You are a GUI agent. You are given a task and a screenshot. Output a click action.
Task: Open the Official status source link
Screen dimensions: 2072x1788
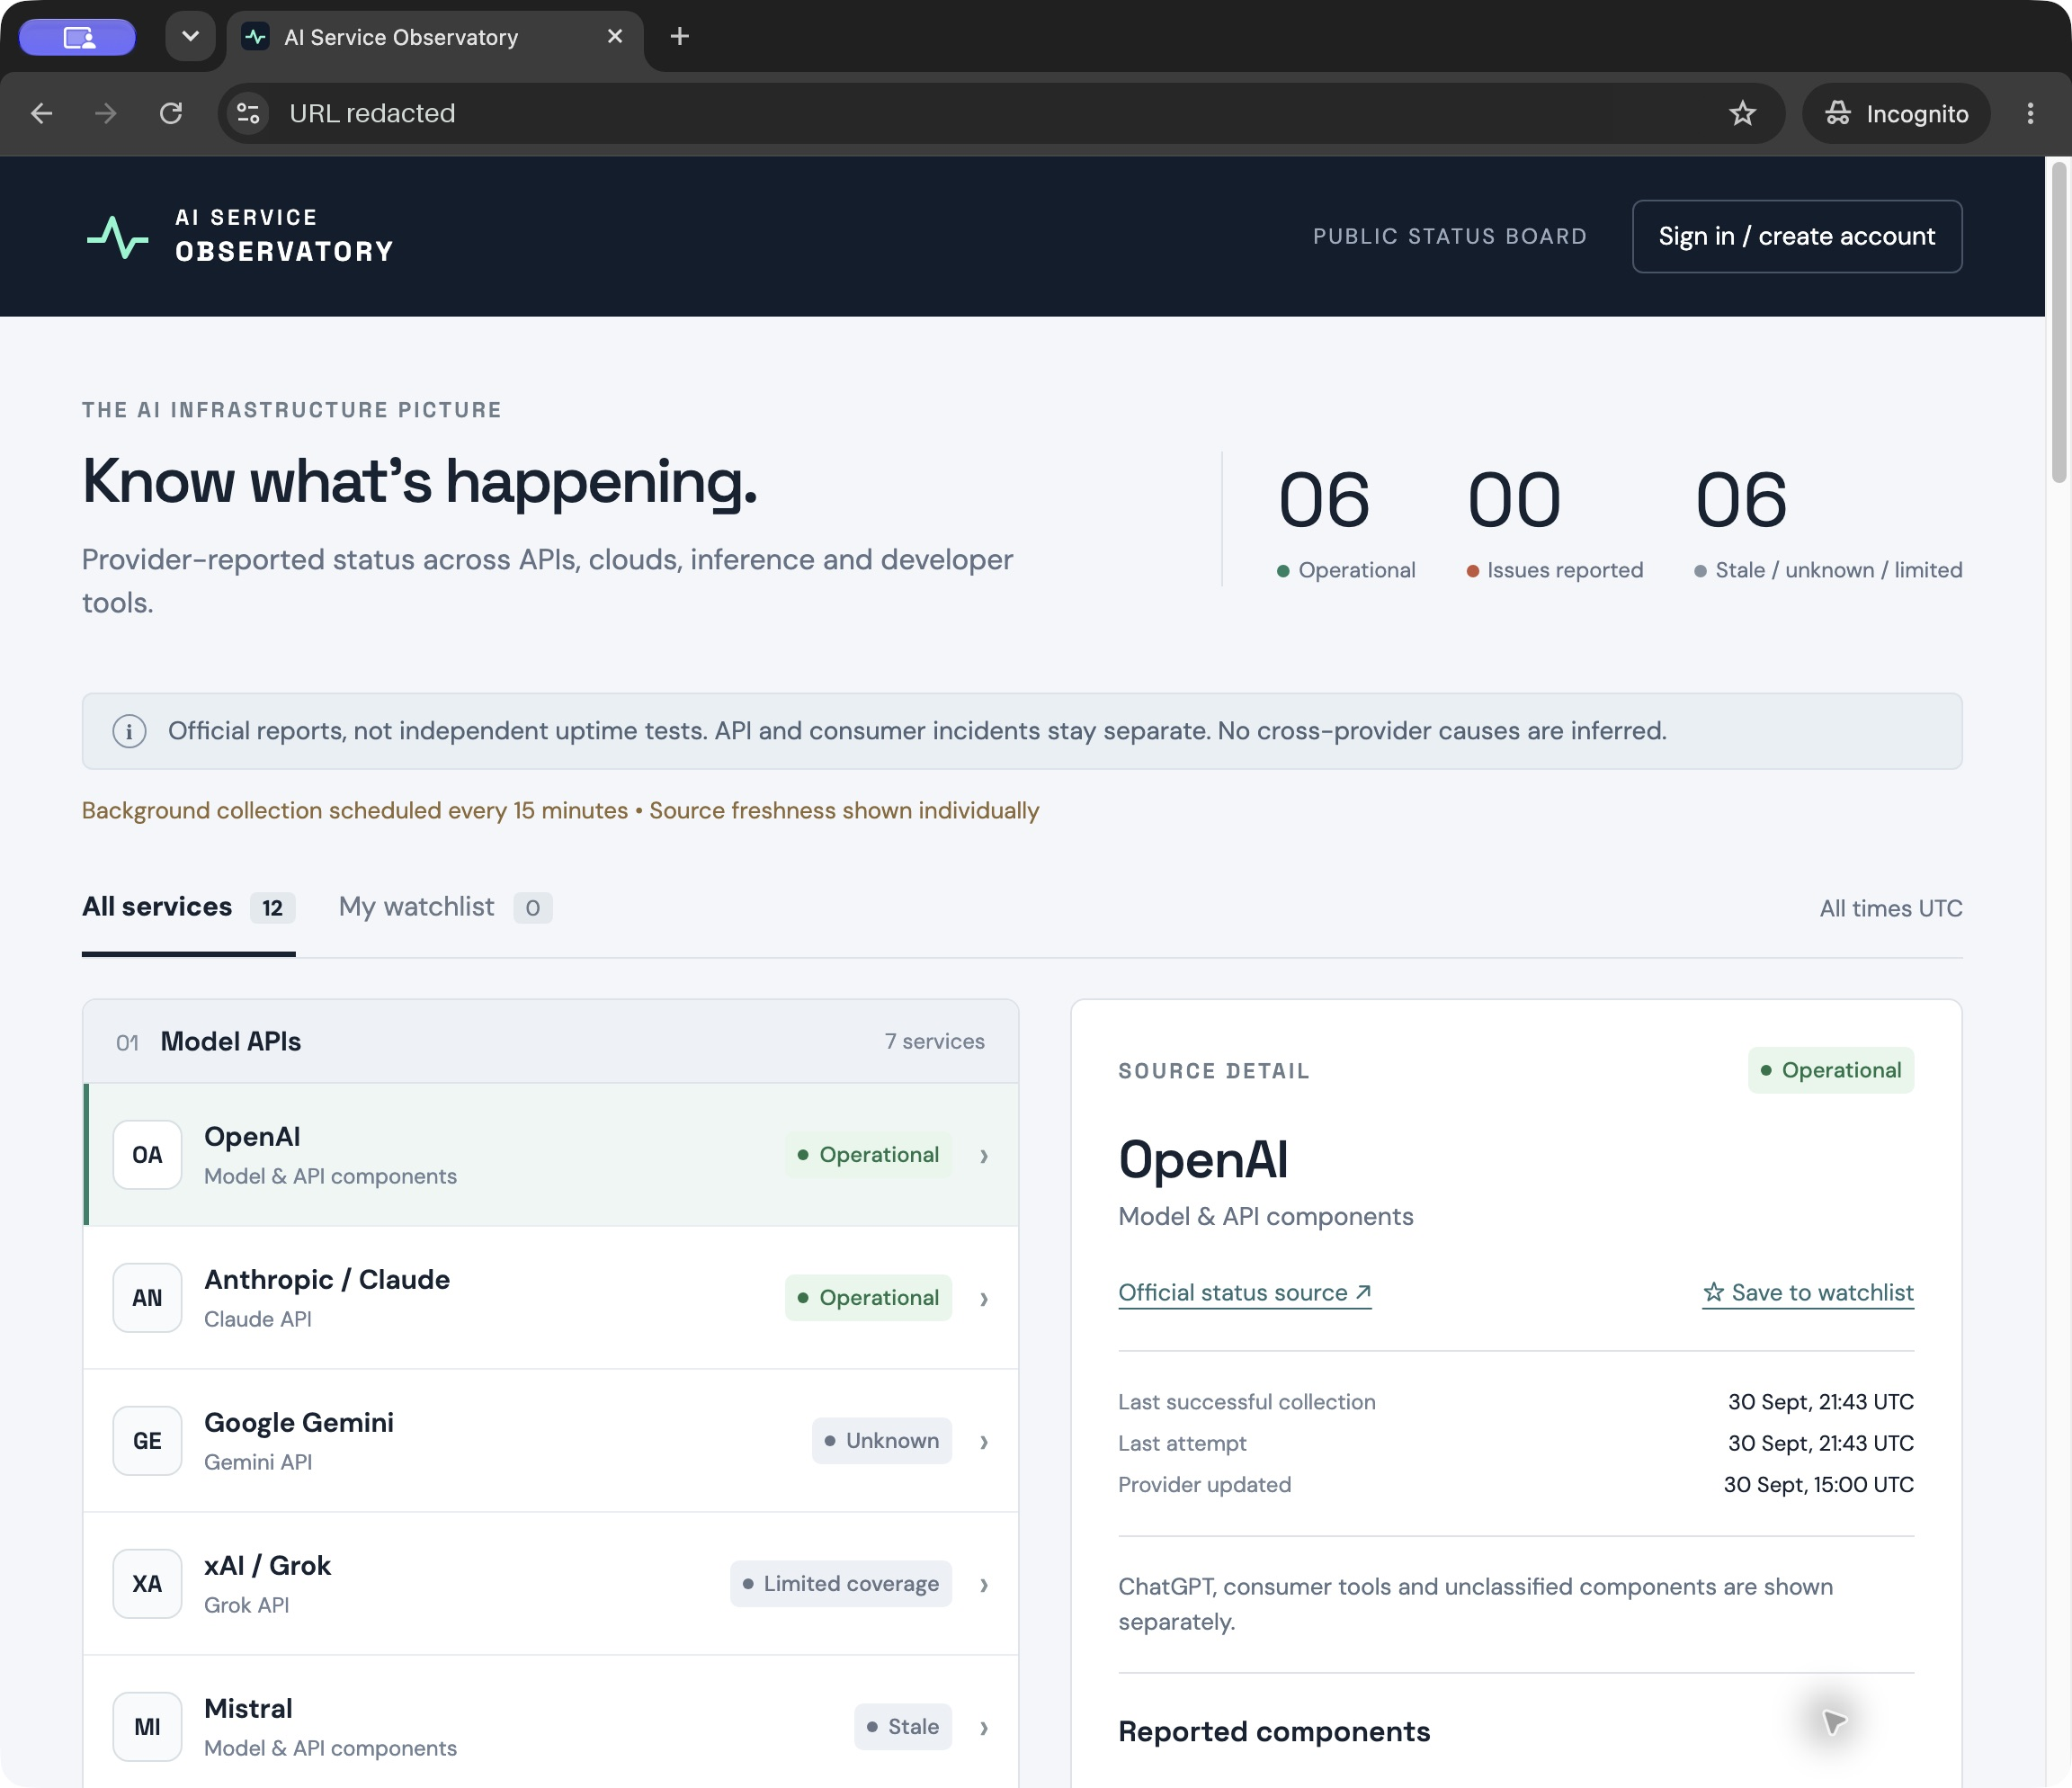click(x=1245, y=1293)
